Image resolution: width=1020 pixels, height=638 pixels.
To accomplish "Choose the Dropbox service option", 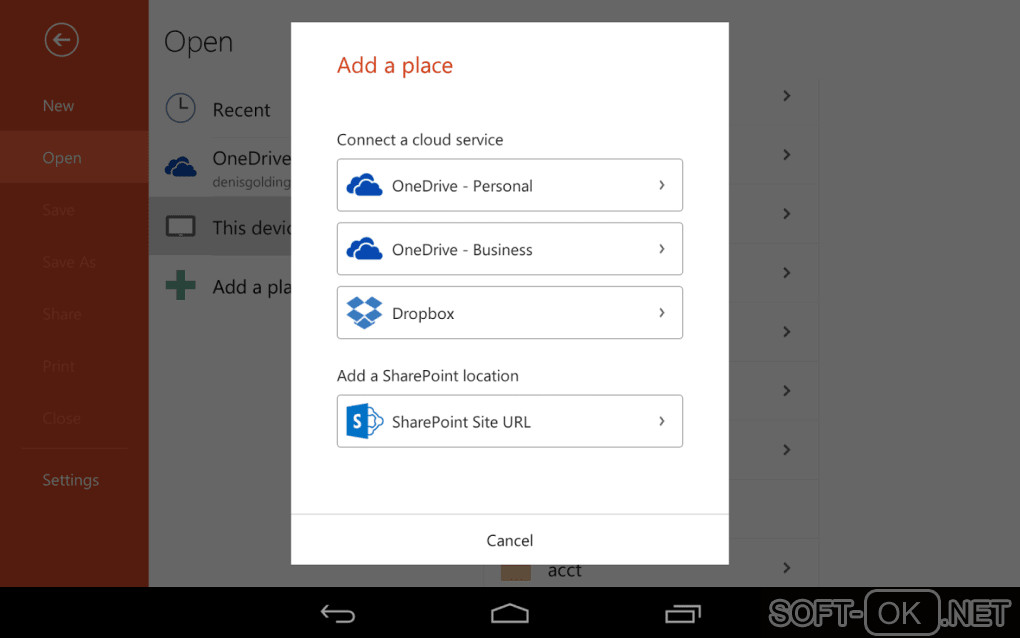I will [509, 313].
